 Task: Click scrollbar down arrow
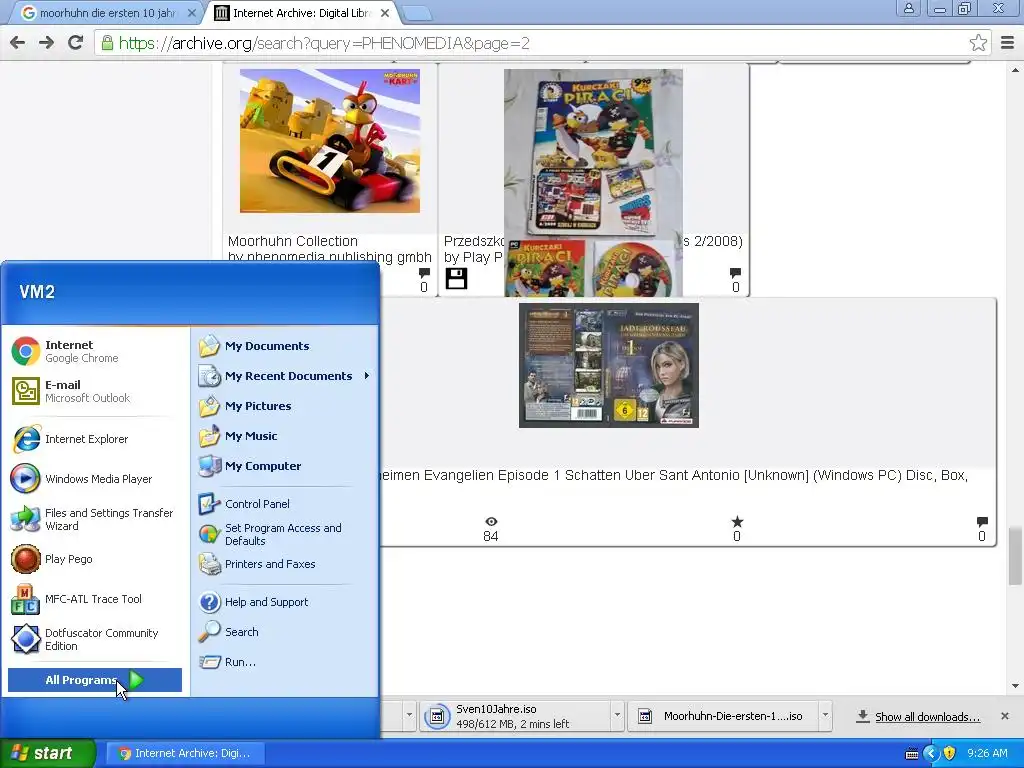(1015, 686)
